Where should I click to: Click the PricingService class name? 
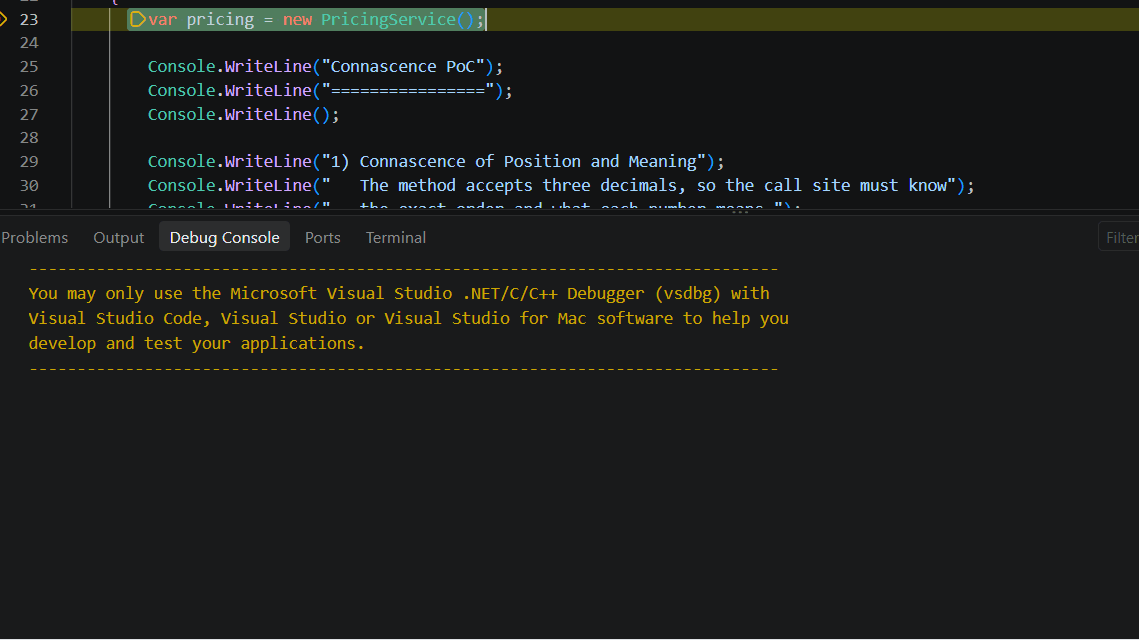click(388, 20)
